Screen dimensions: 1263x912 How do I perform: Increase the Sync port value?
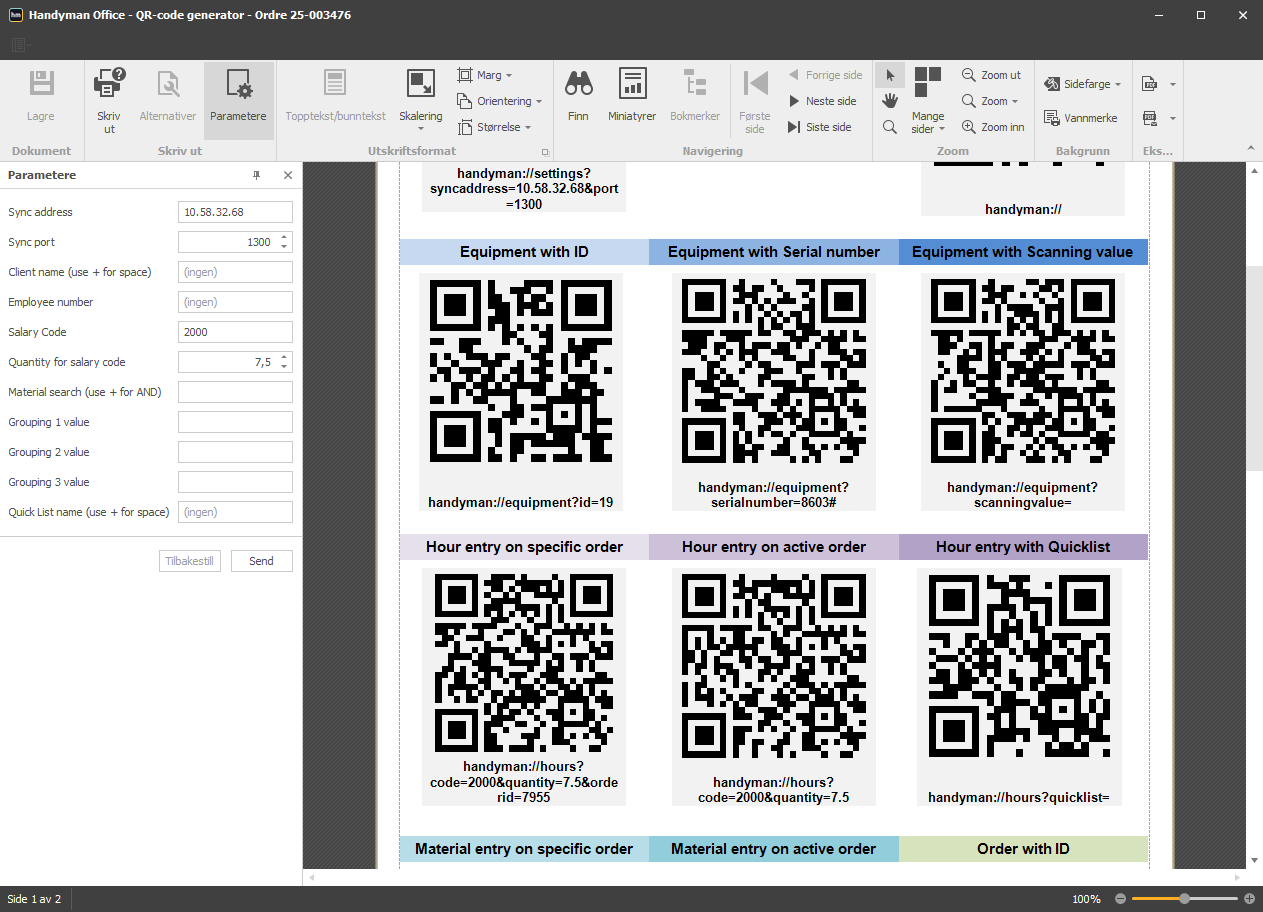pyautogui.click(x=284, y=237)
